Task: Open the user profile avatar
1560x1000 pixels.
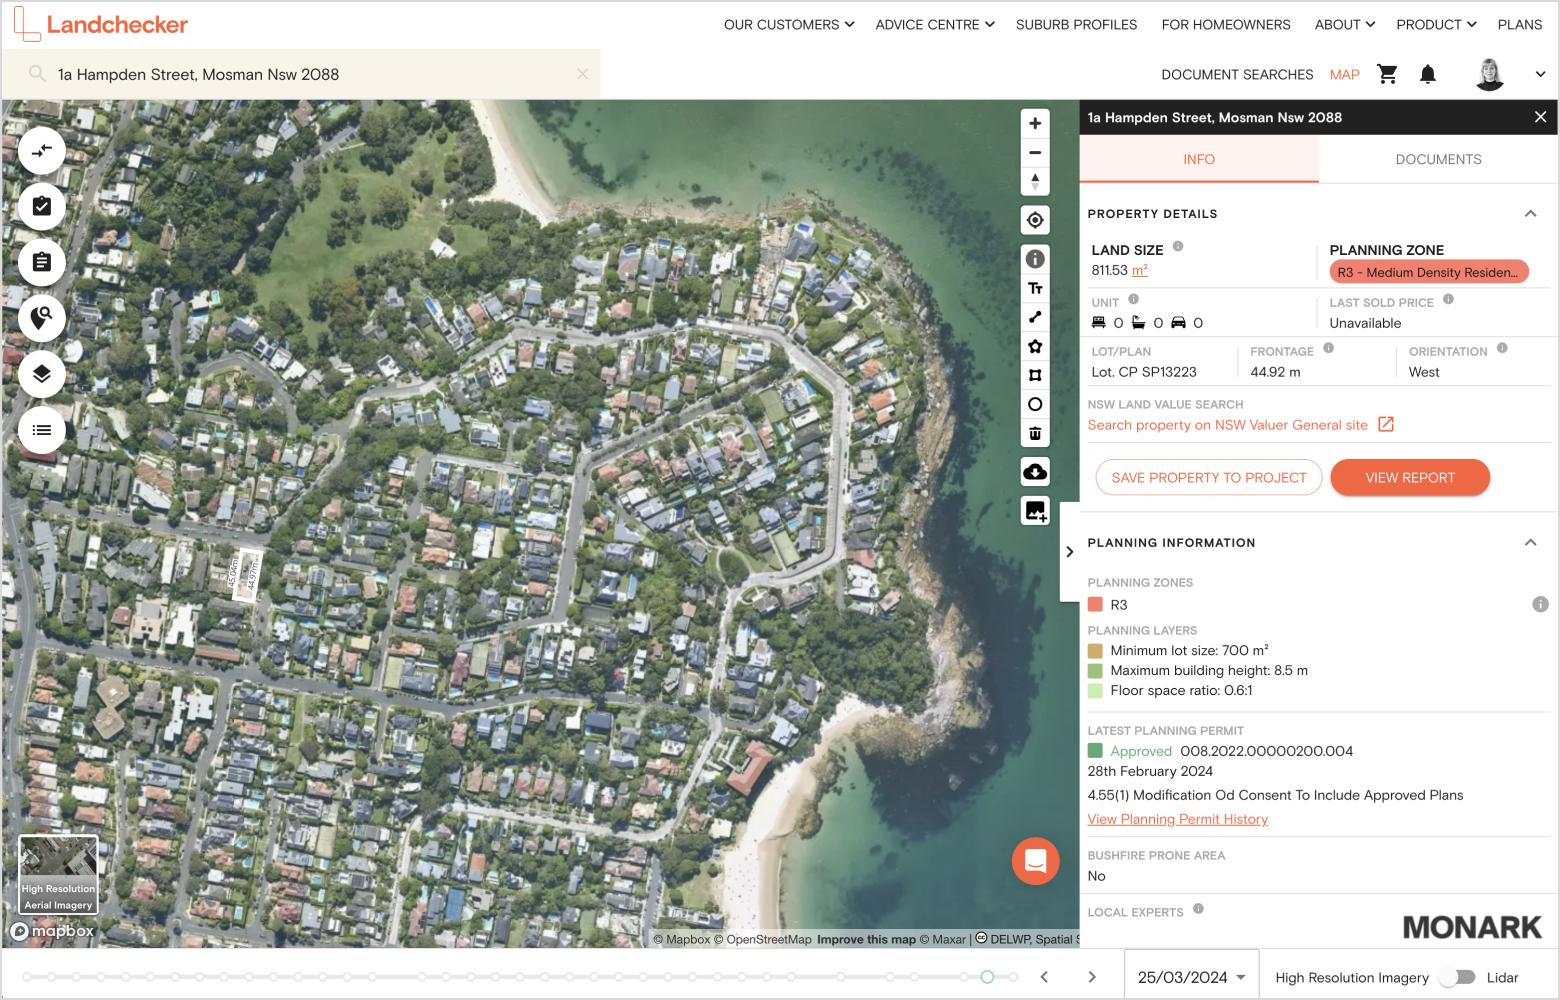Action: coord(1490,74)
